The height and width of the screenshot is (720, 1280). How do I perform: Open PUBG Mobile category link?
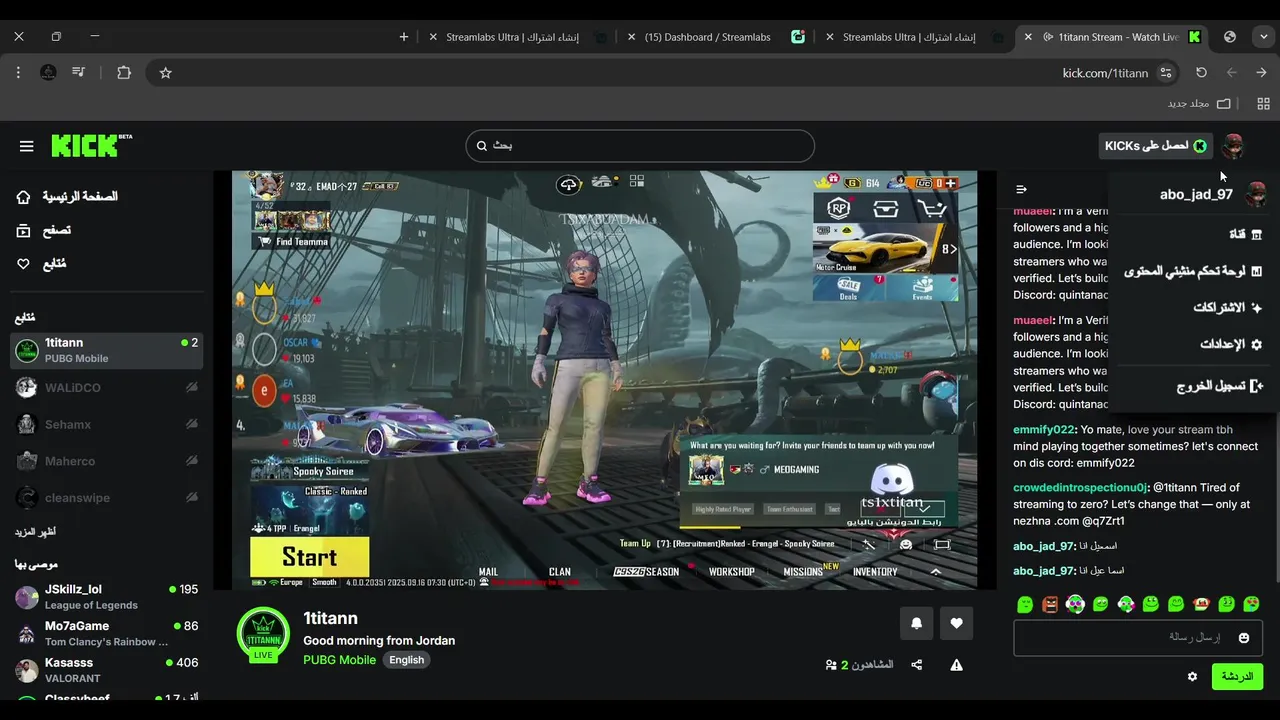tap(340, 660)
